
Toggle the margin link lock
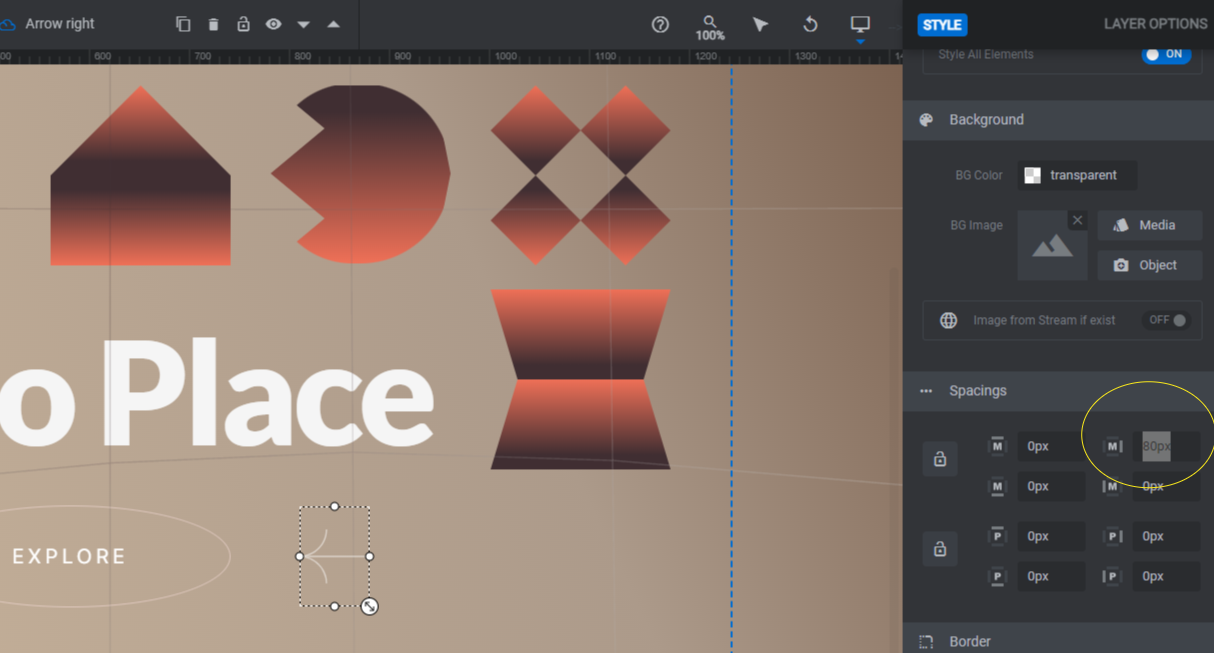tap(940, 459)
